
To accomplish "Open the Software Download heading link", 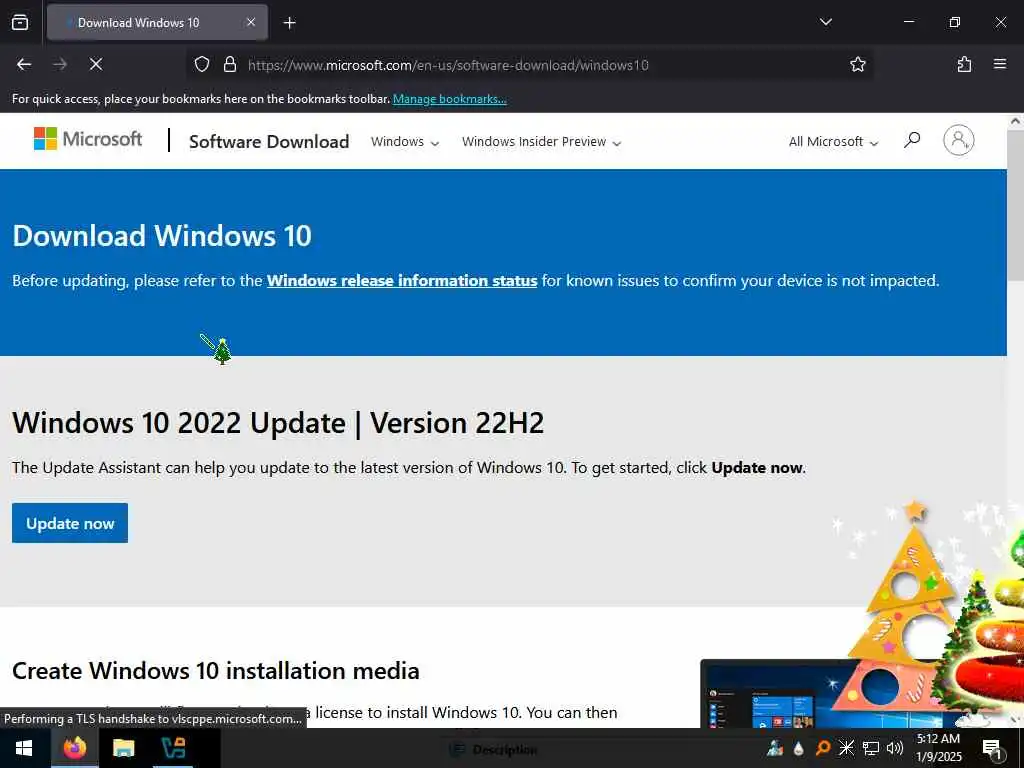I will pos(269,142).
